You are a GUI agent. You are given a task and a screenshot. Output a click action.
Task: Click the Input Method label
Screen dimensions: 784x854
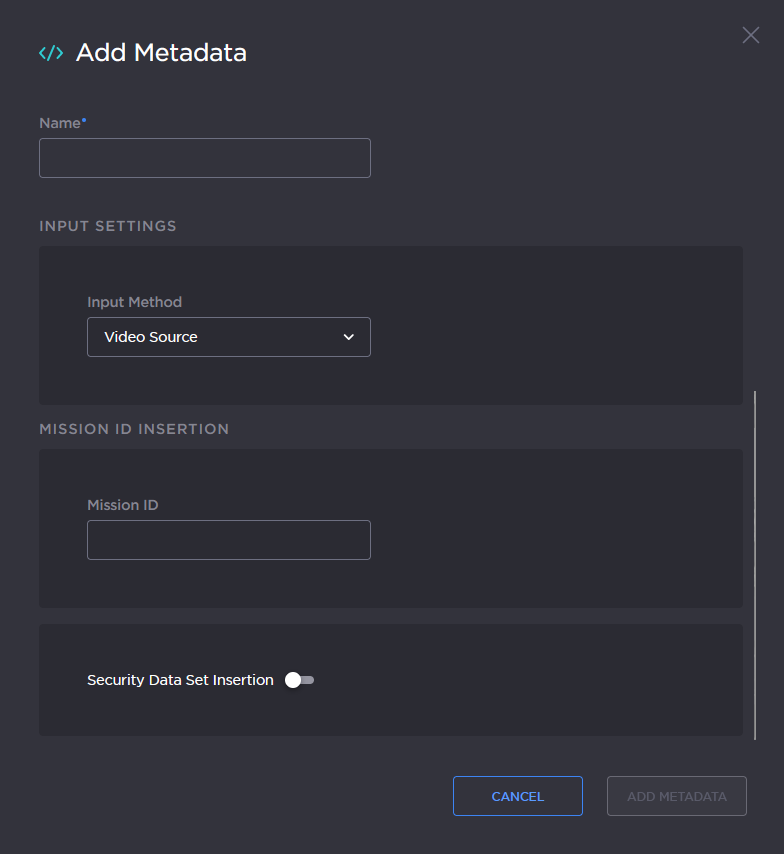click(134, 302)
